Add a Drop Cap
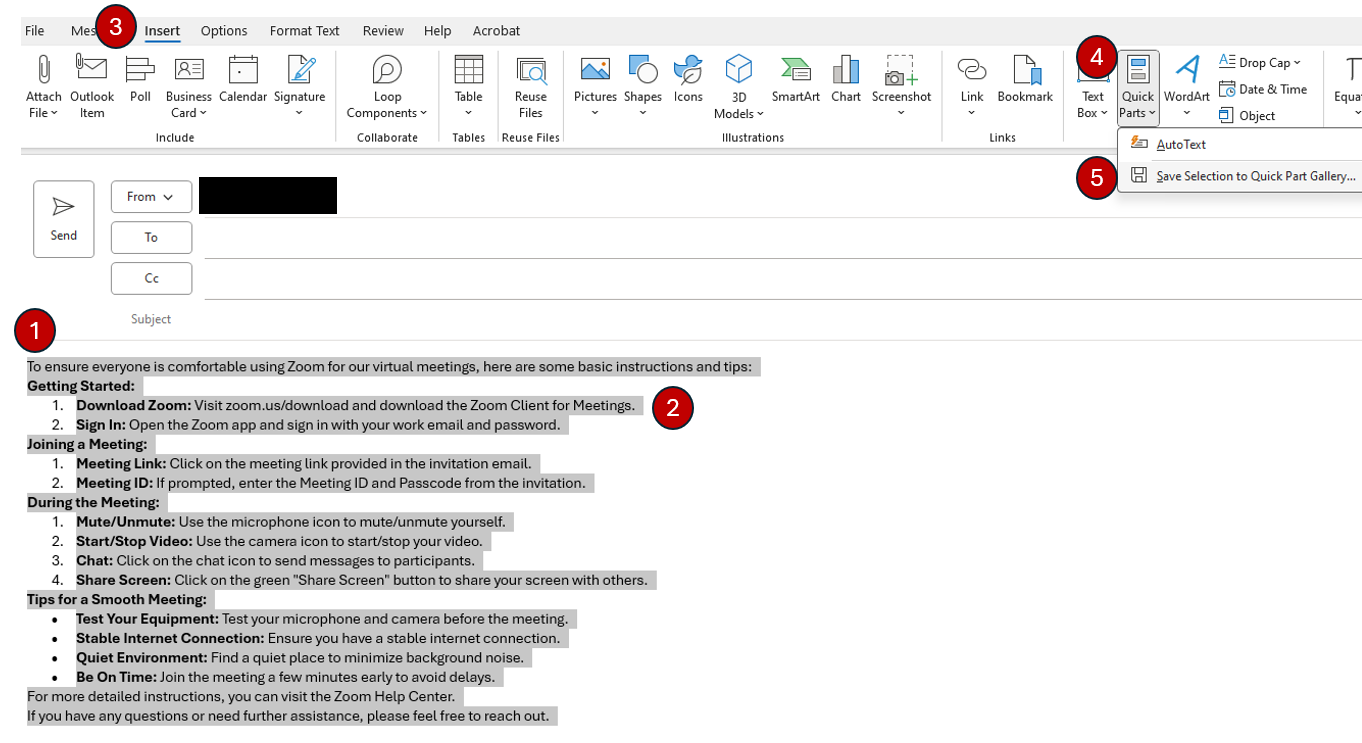 [x=1260, y=62]
